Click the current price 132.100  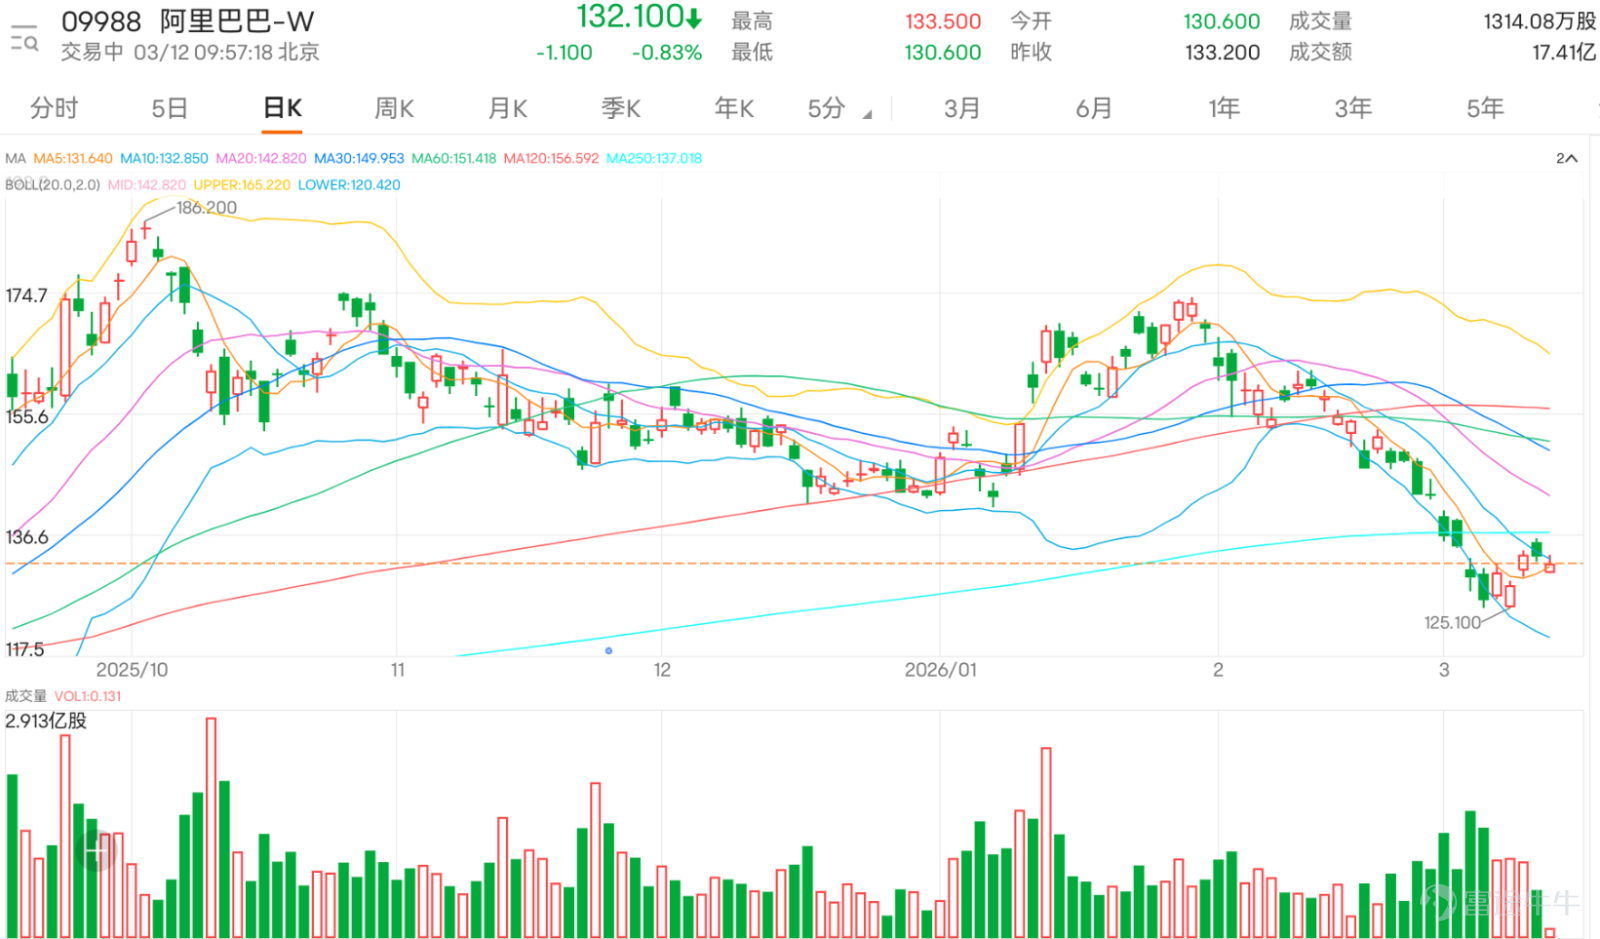tap(639, 17)
